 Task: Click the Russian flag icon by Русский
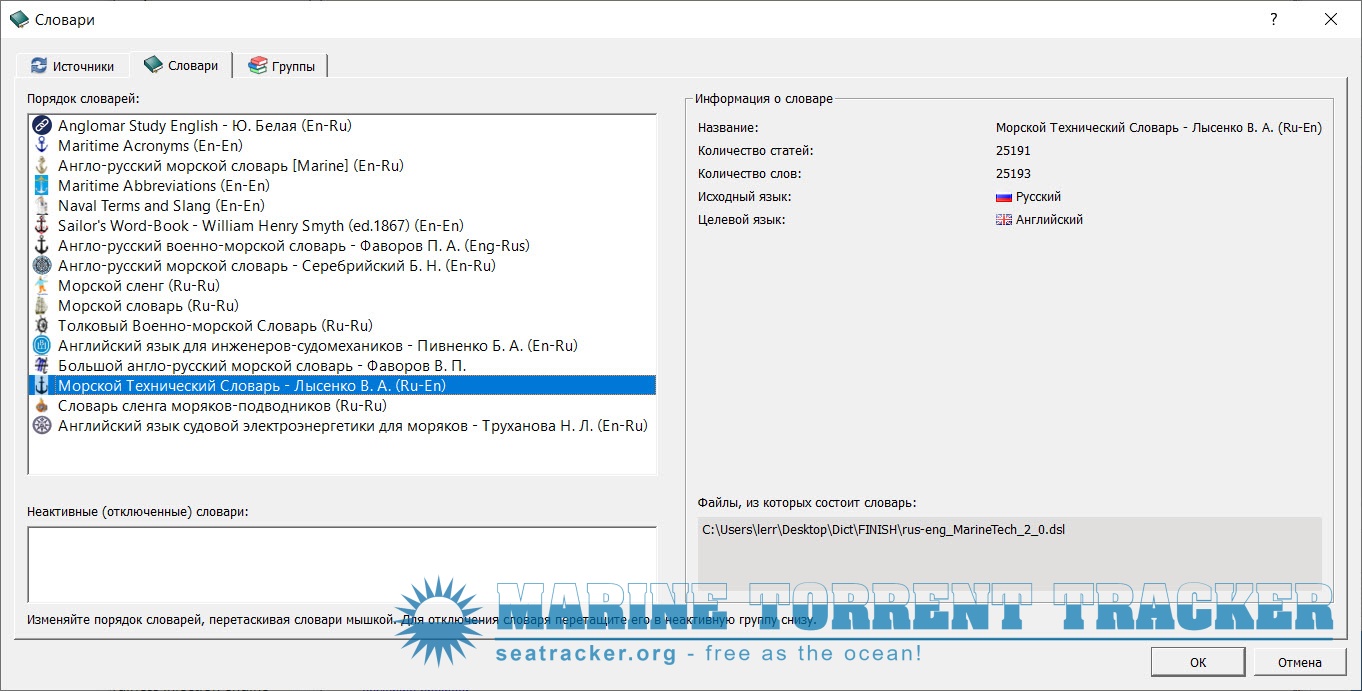1004,197
